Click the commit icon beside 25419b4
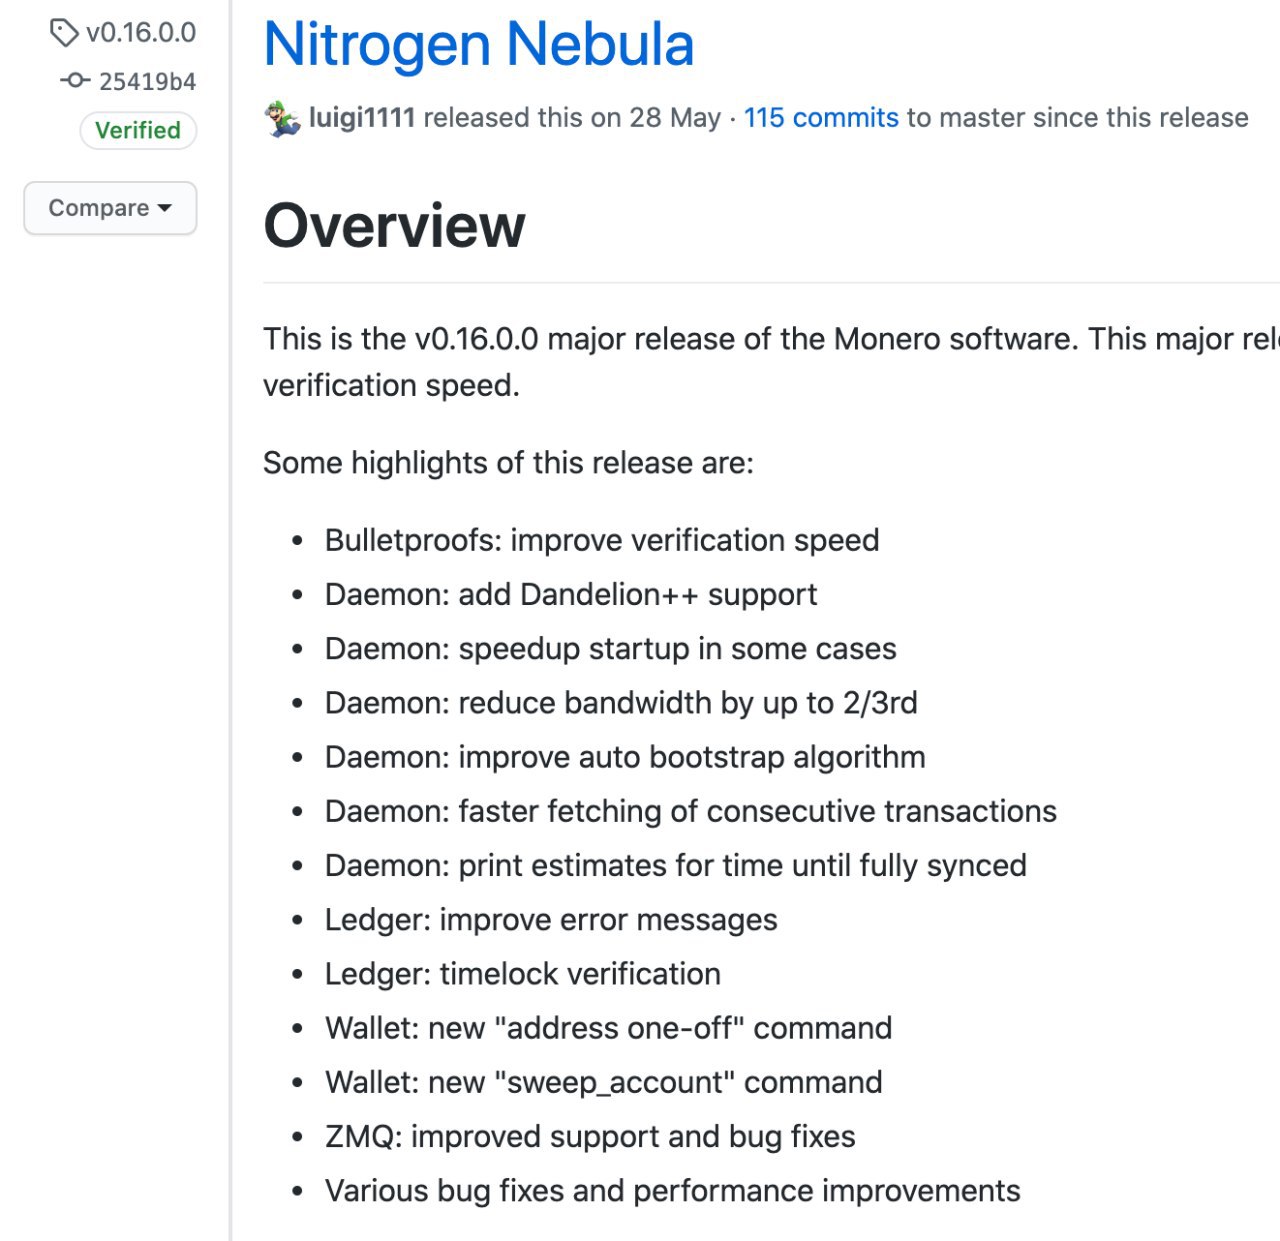 (75, 80)
